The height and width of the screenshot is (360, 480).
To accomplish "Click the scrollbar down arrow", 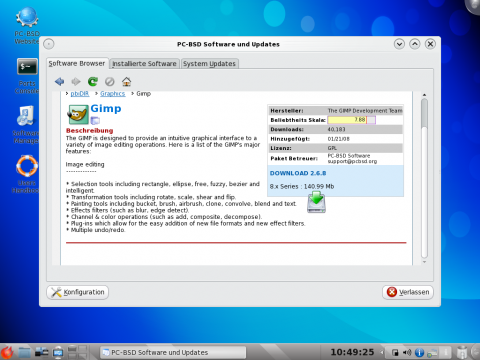I will tap(424, 262).
